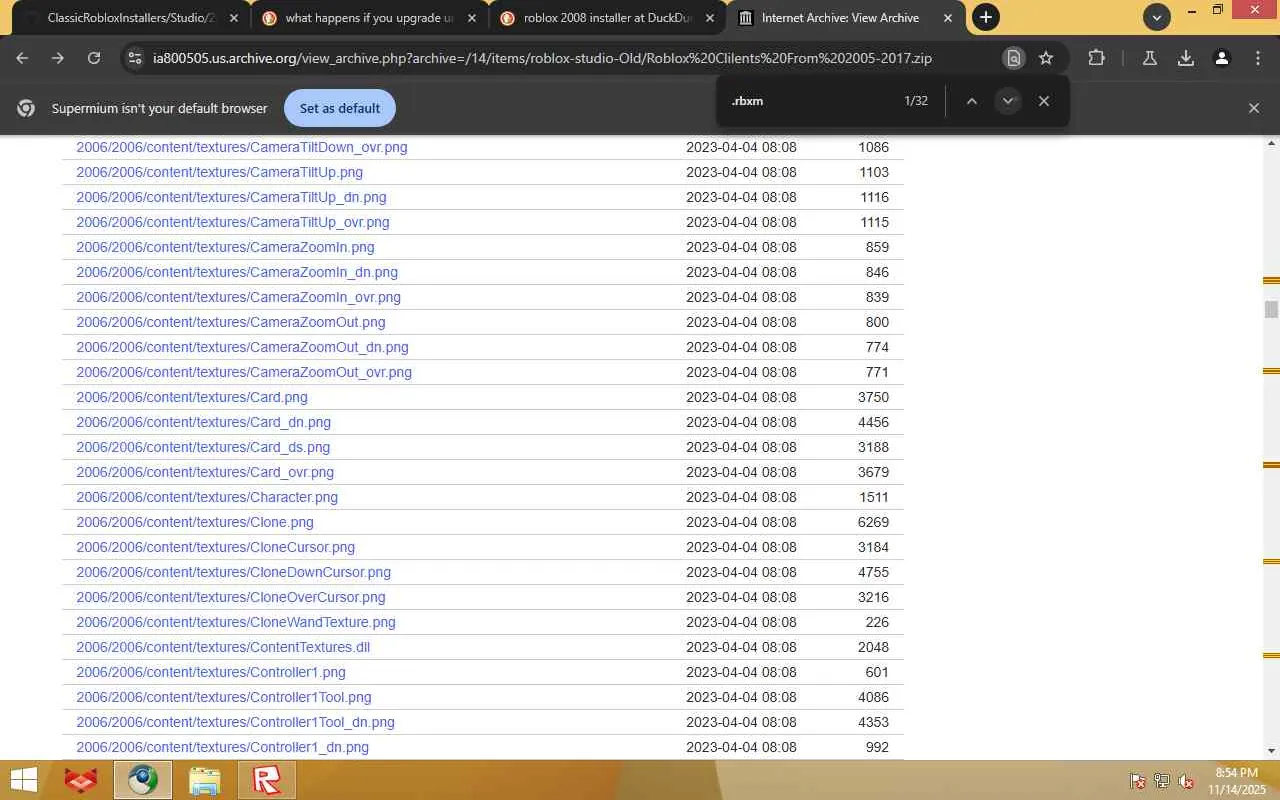This screenshot has width=1280, height=800.
Task: Click the find-in-page icon in the address bar
Action: pos(1013,58)
